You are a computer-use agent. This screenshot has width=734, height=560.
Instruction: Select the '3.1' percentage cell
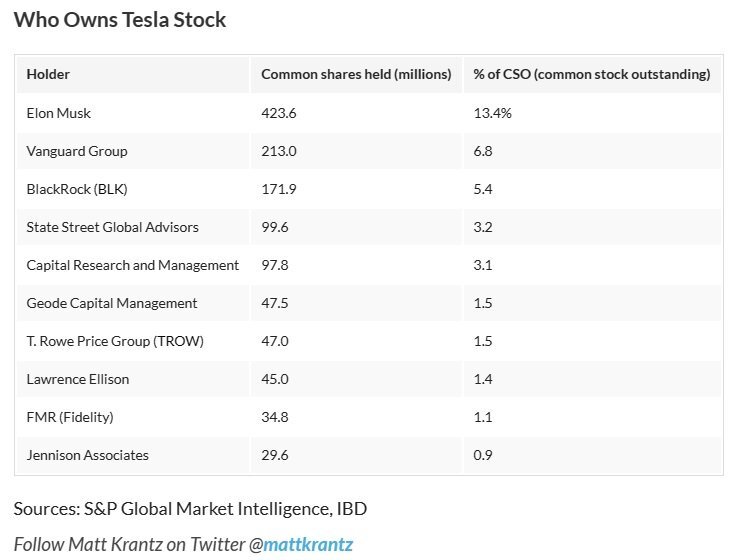[x=592, y=265]
